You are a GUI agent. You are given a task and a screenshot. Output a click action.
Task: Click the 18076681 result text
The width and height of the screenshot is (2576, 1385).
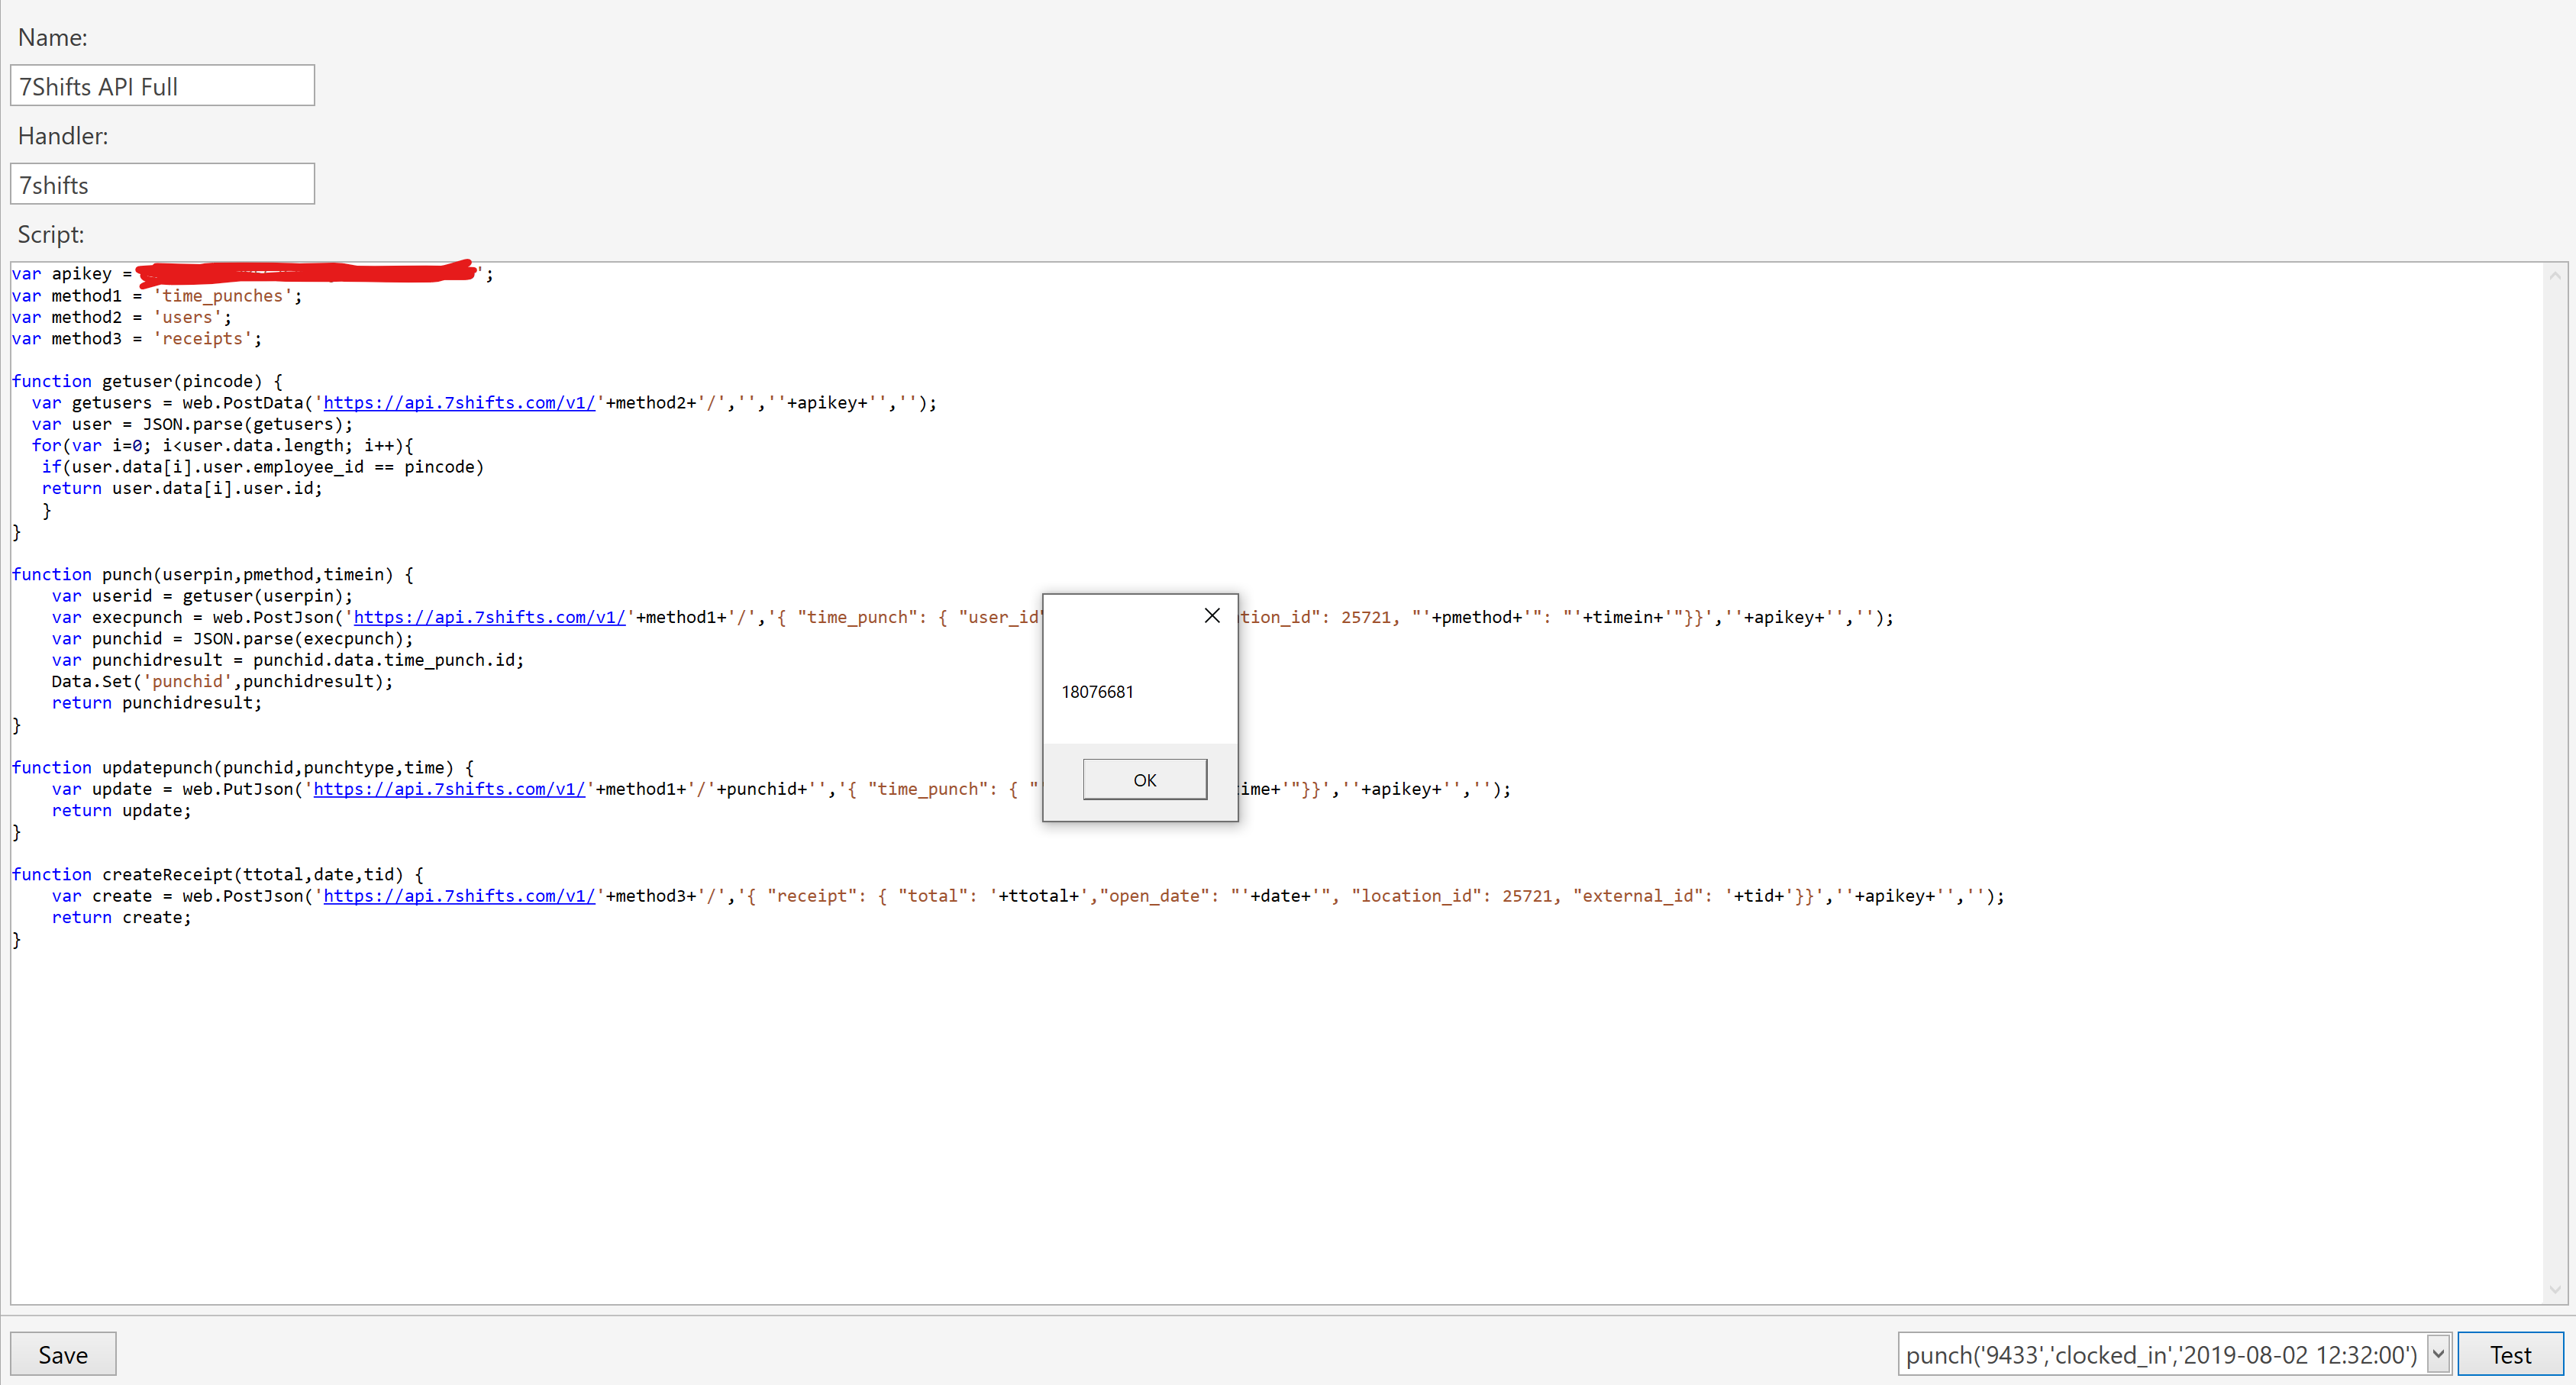(x=1097, y=692)
